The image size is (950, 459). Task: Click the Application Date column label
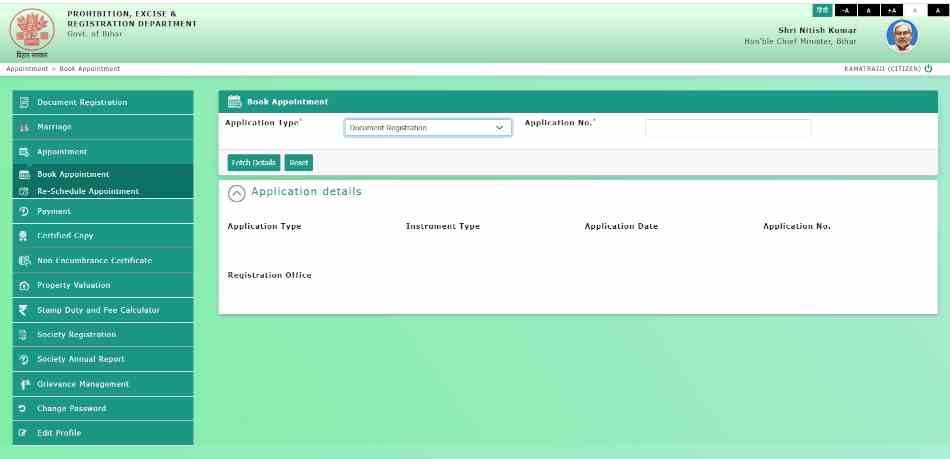(x=621, y=226)
